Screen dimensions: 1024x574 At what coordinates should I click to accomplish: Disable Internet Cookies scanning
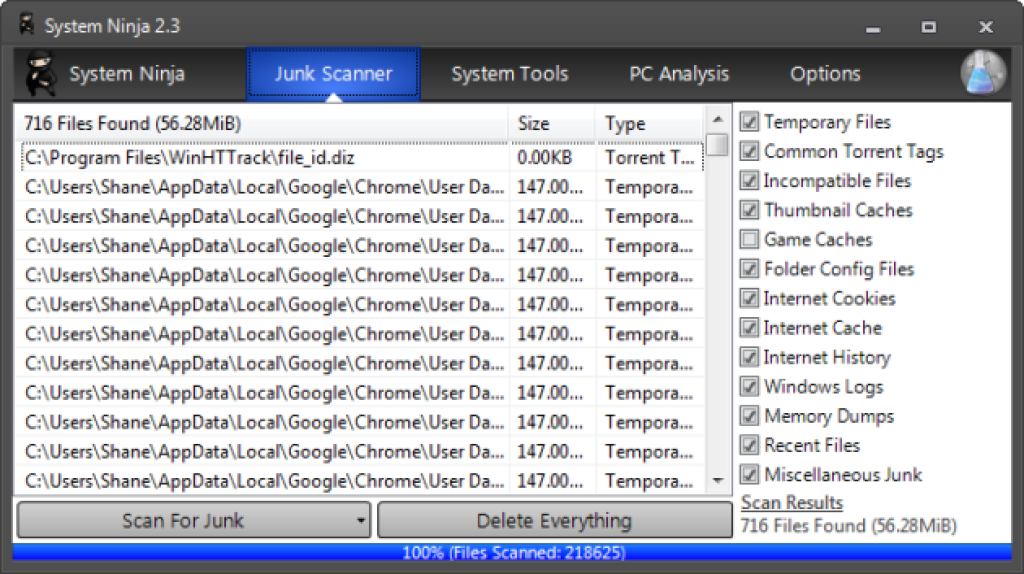point(749,298)
